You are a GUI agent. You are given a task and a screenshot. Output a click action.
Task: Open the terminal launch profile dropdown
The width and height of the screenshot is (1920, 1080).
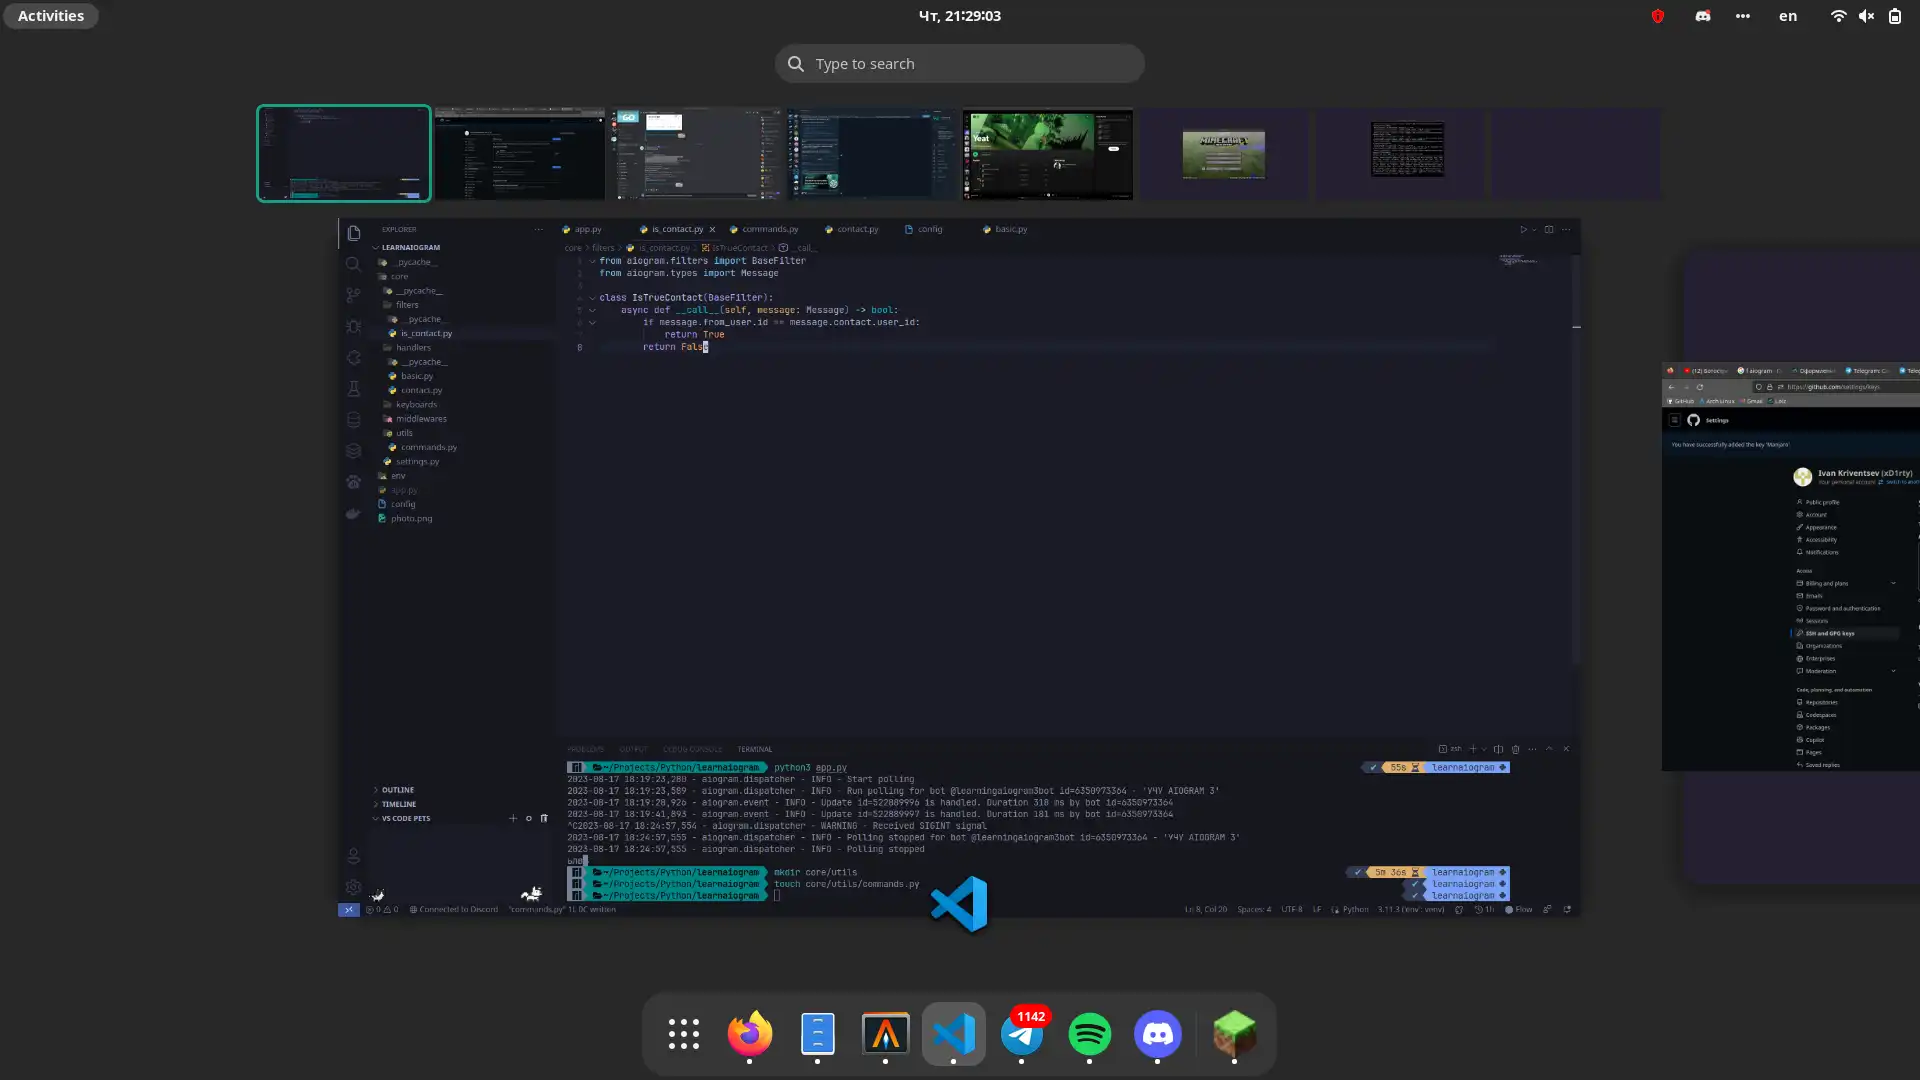click(x=1484, y=749)
